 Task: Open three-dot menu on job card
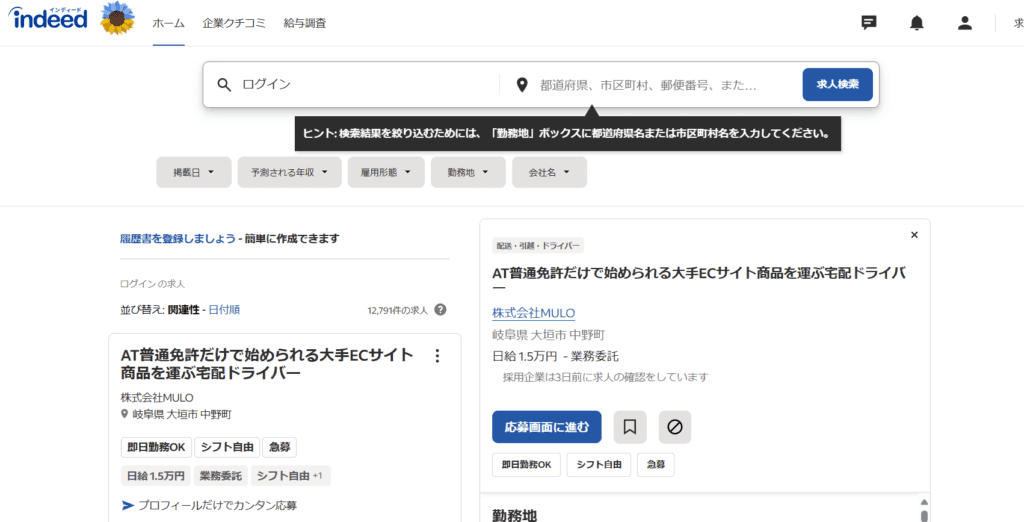pos(436,356)
